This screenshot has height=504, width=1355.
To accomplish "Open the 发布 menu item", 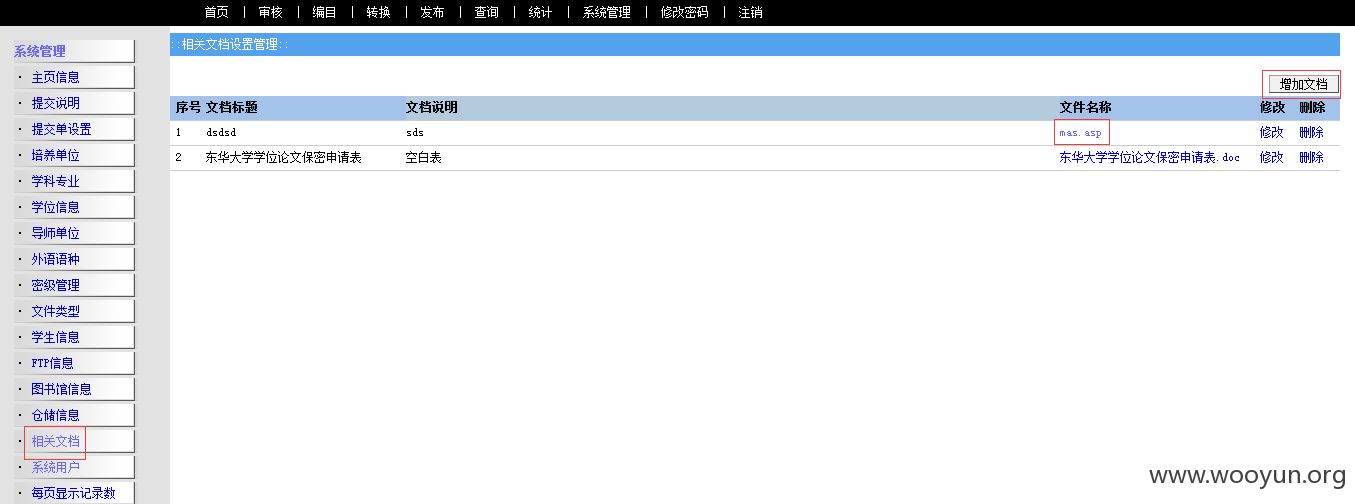I will pyautogui.click(x=432, y=12).
